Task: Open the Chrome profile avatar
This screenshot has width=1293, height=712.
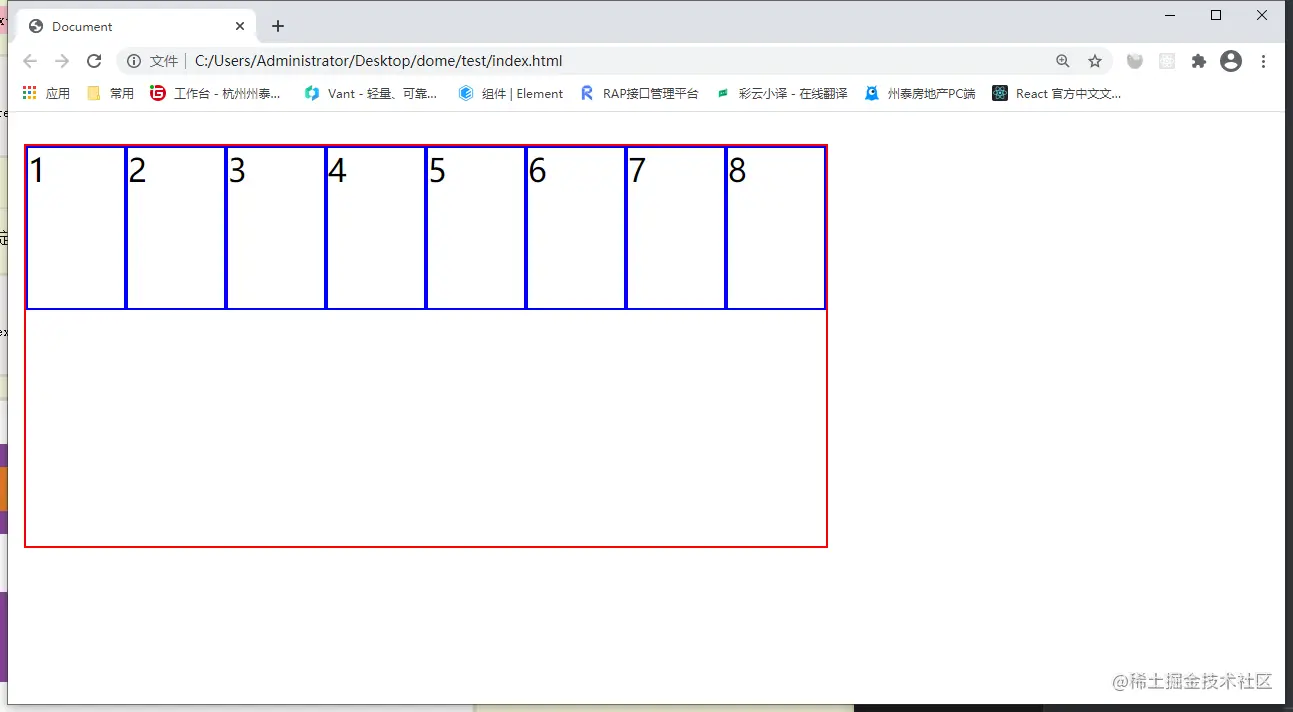Action: point(1230,60)
